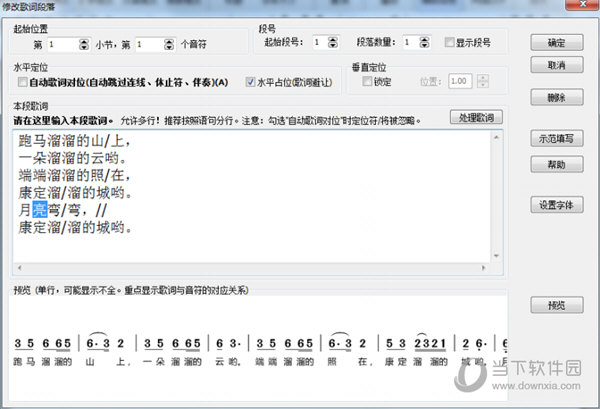This screenshot has height=409, width=600.
Task: Increase 位置 value with up arrow
Action: [x=483, y=78]
